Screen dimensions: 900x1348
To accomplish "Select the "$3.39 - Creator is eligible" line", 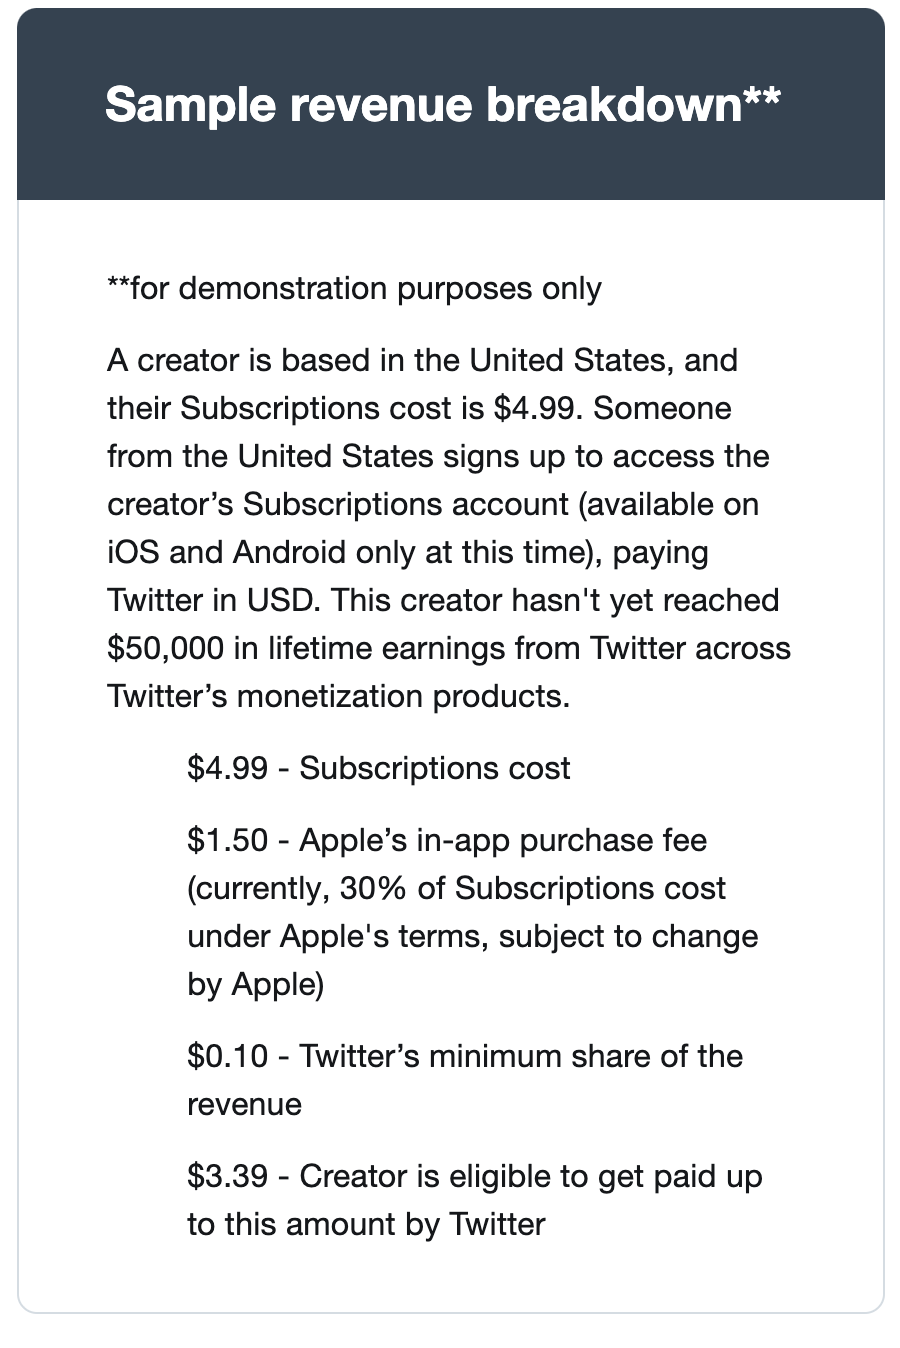I will click(474, 1176).
